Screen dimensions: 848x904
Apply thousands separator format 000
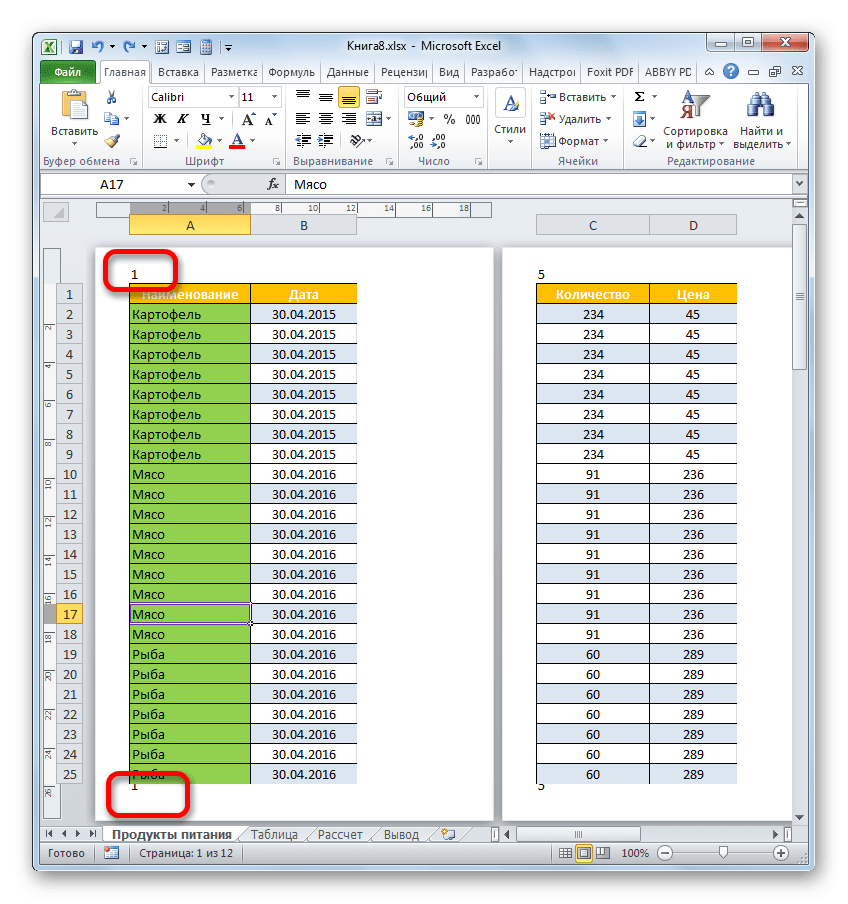tap(473, 119)
